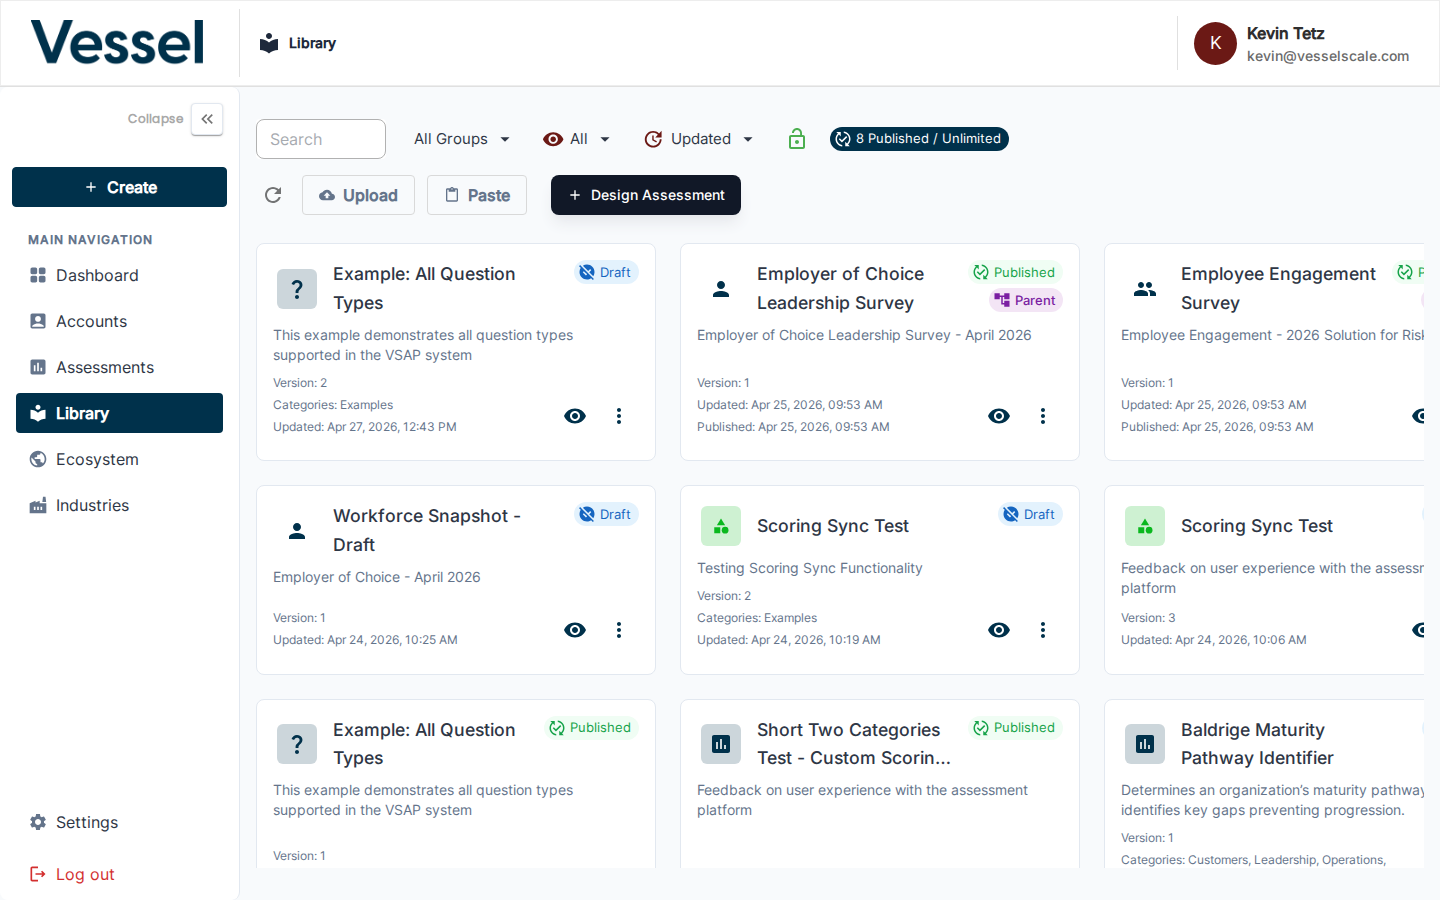Image resolution: width=1440 pixels, height=900 pixels.
Task: Click the group icon on the Employee Engagement Survey card
Action: (x=1145, y=289)
